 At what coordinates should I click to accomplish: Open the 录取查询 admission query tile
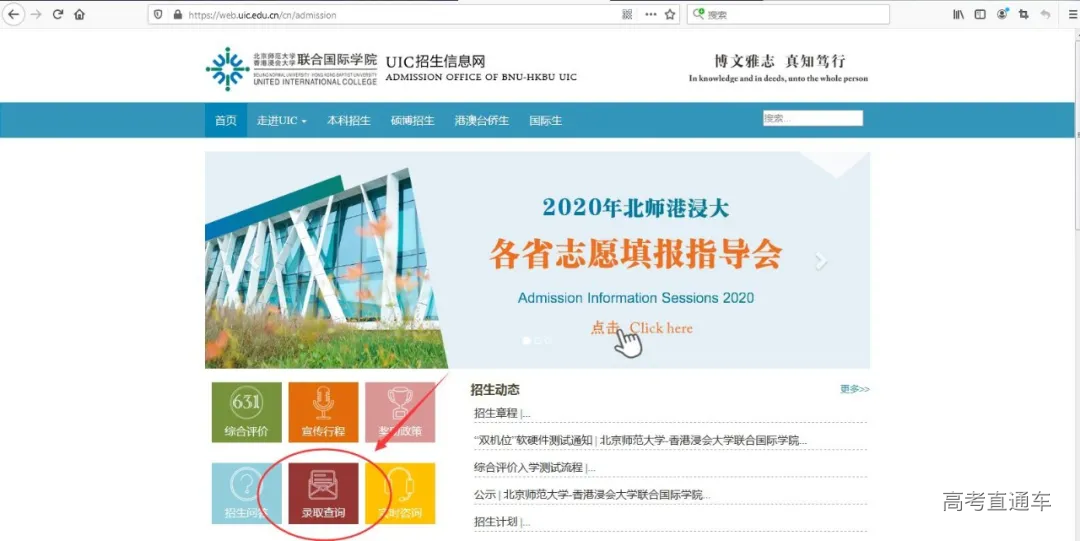(x=323, y=493)
